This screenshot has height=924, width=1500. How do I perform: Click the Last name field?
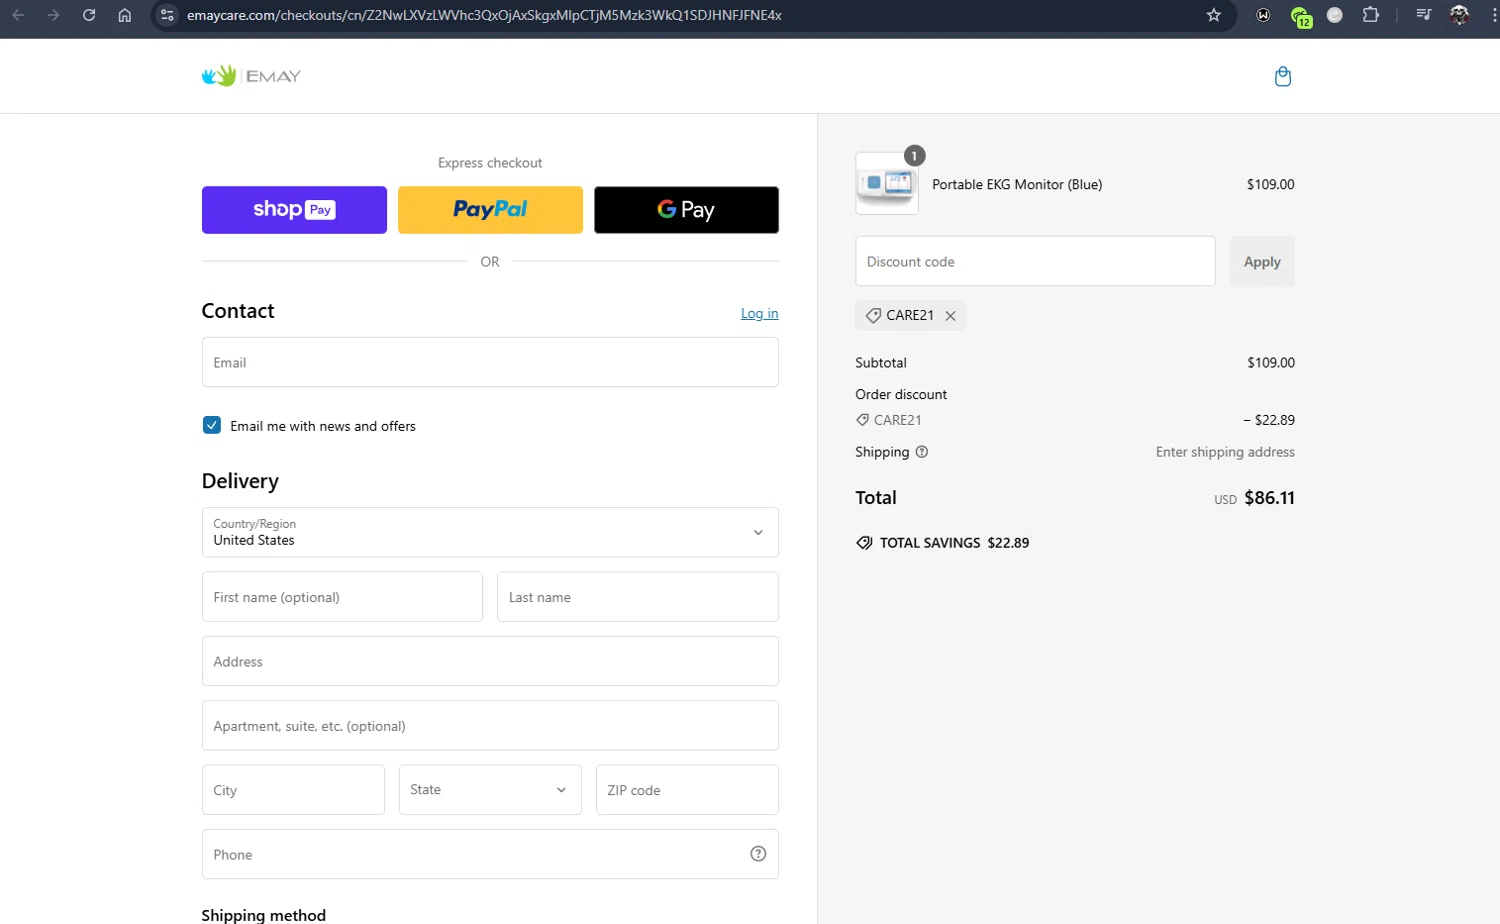tap(638, 597)
